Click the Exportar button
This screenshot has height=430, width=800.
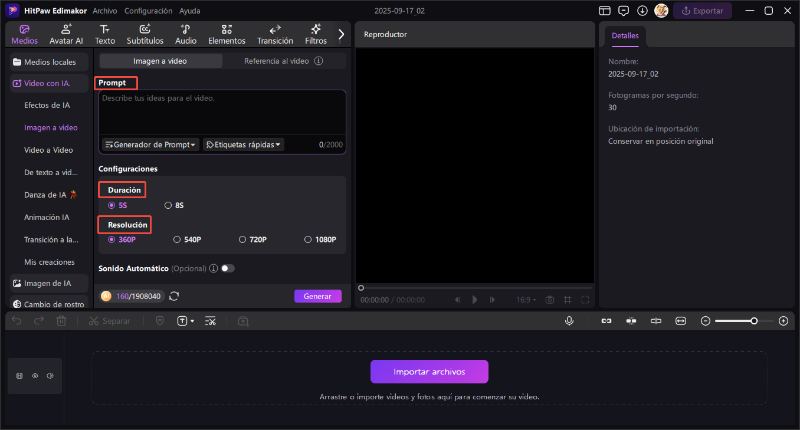(703, 11)
